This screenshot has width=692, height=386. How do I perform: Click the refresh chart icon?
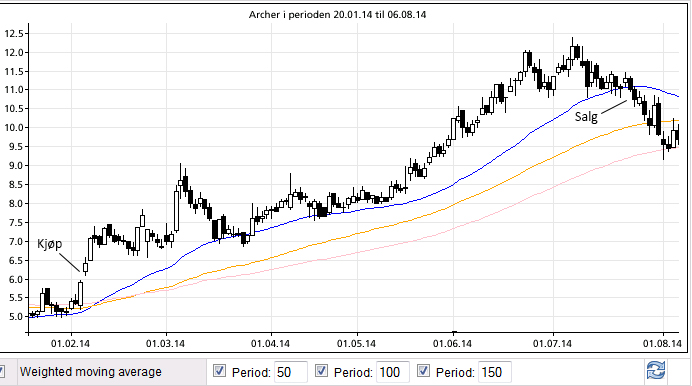(x=656, y=371)
